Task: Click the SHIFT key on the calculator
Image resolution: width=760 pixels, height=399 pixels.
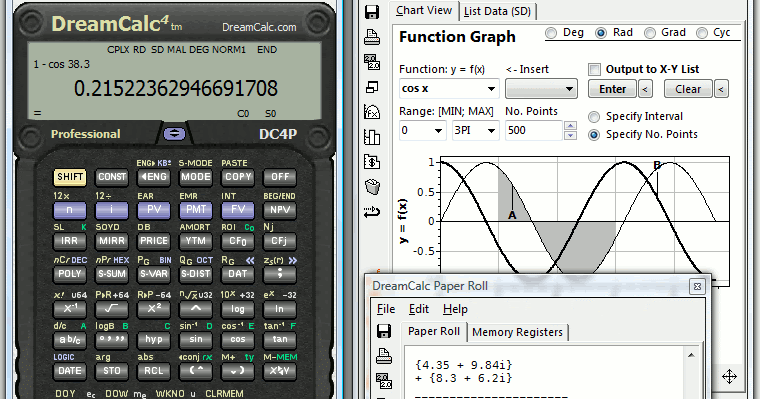Action: coord(70,177)
